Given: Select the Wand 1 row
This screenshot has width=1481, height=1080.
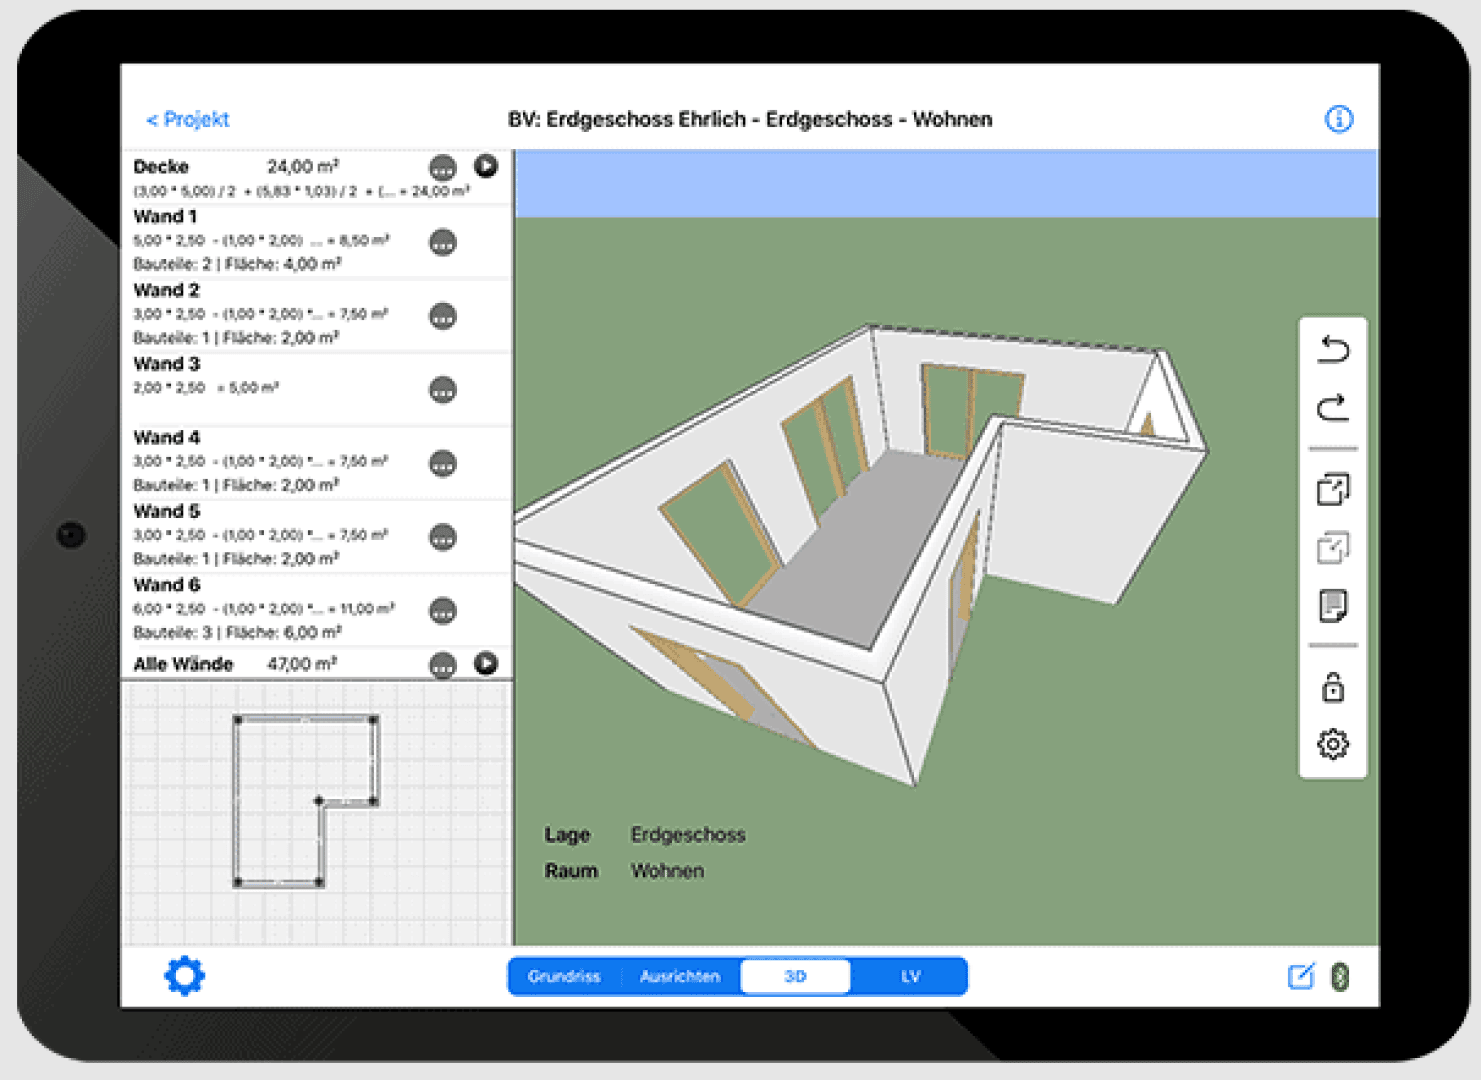Looking at the screenshot, I should (317, 241).
